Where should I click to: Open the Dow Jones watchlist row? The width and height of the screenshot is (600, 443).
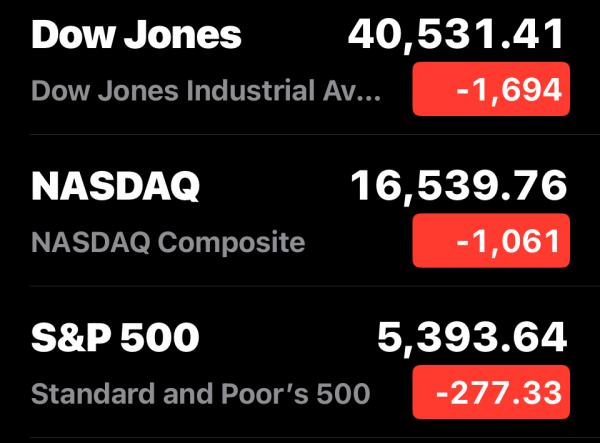point(300,62)
